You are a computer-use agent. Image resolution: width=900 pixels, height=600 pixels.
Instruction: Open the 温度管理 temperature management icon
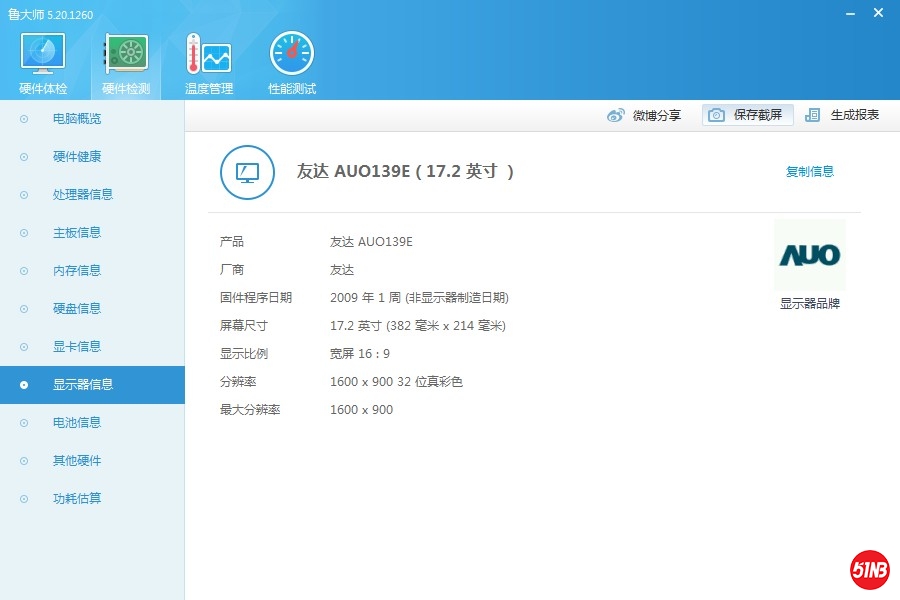point(208,54)
